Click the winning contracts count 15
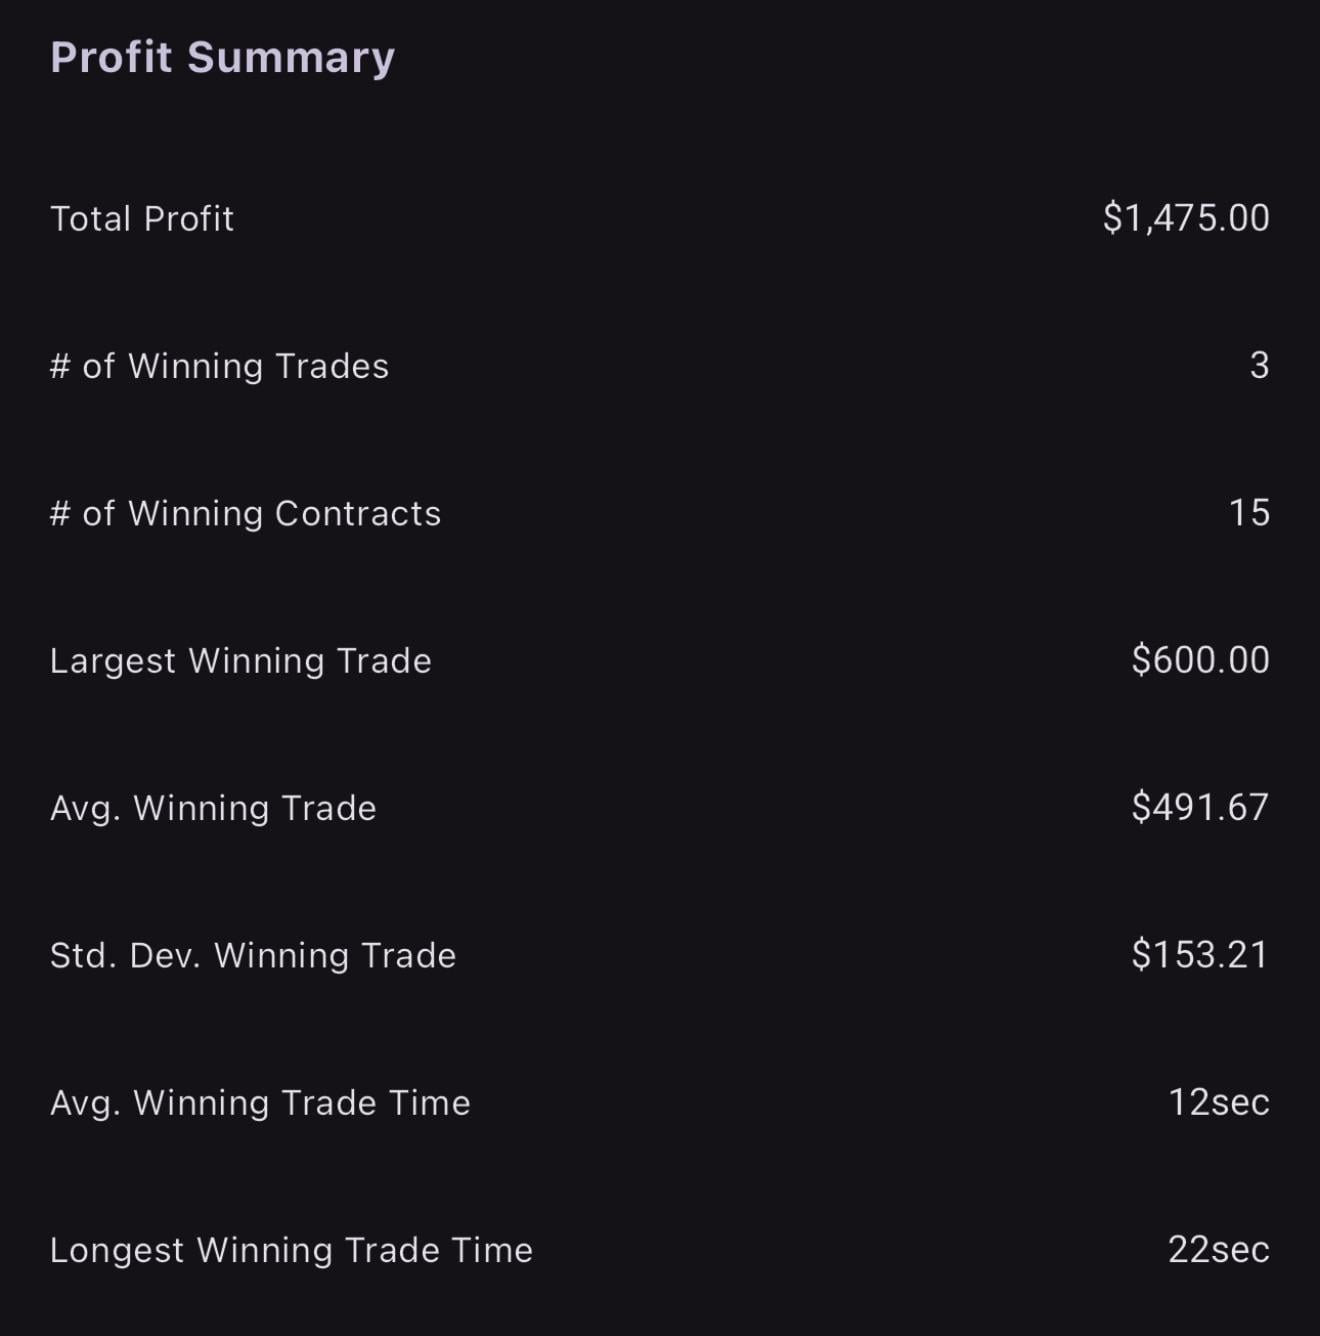This screenshot has height=1336, width=1320. [1249, 513]
